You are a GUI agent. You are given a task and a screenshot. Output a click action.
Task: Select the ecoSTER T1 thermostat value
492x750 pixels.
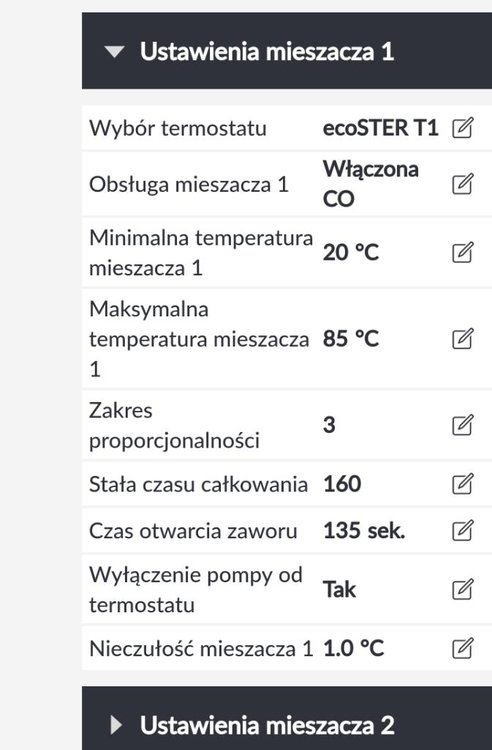pyautogui.click(x=381, y=128)
